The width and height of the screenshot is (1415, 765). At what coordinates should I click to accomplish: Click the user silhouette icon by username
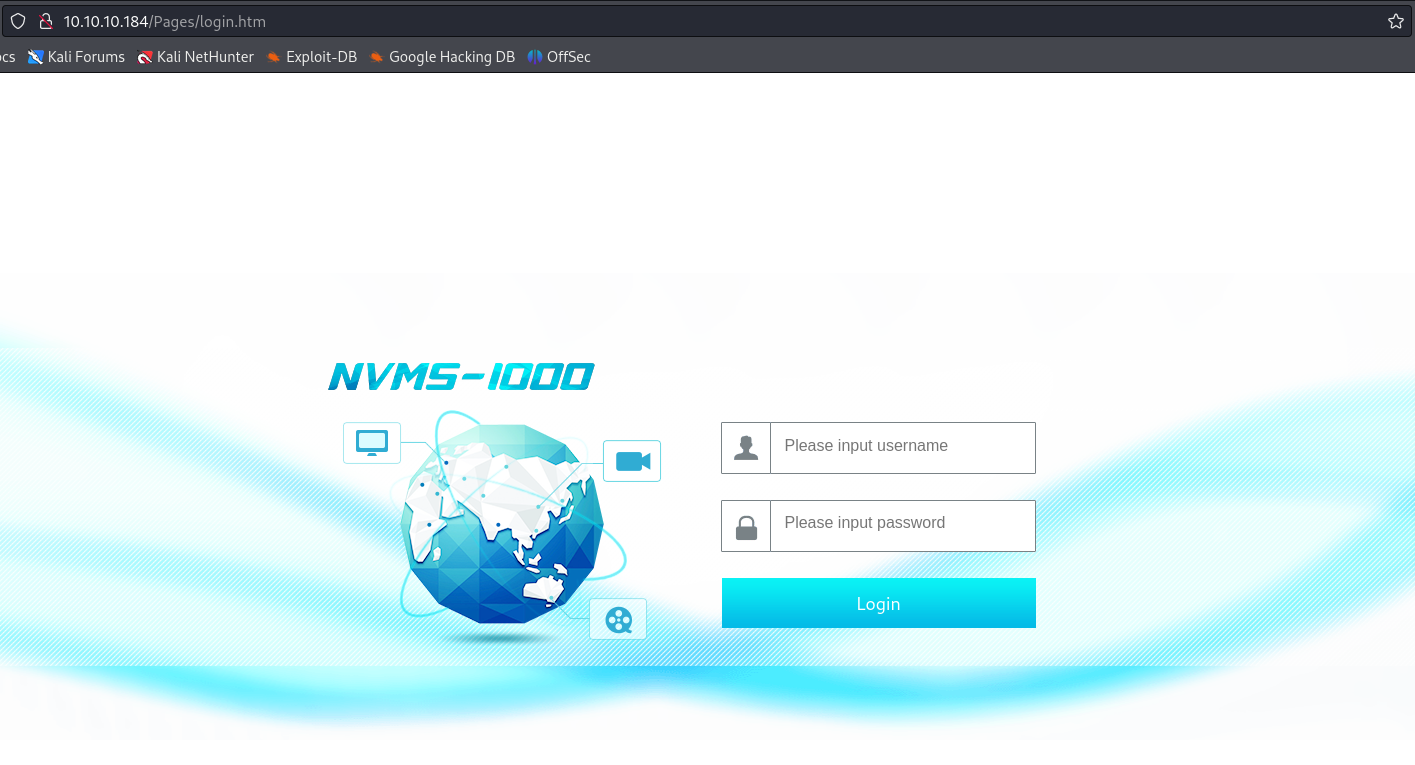pyautogui.click(x=746, y=448)
